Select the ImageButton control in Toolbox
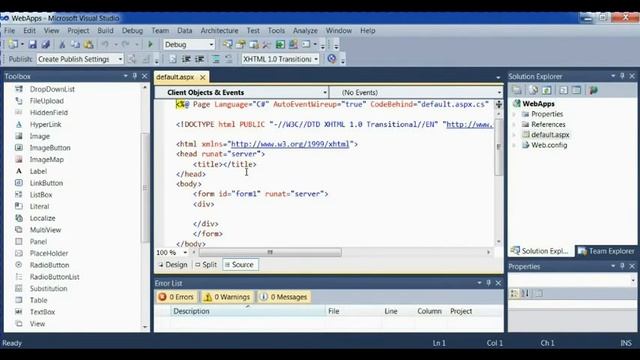Viewport: 640px width, 360px height. [50, 148]
